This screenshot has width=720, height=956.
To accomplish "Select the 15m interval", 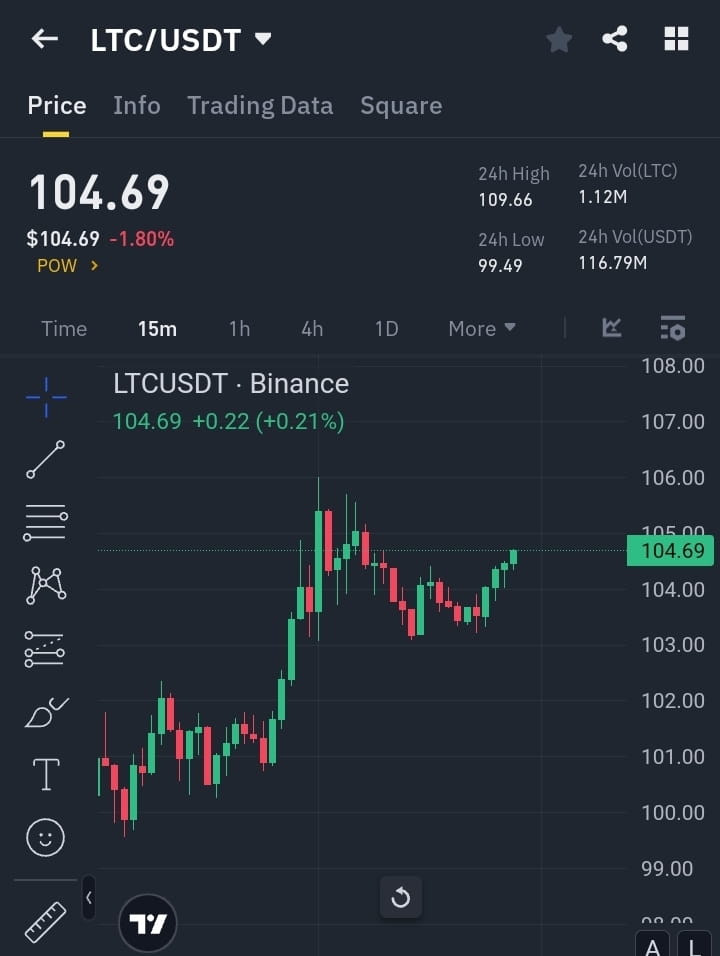I will pos(157,329).
